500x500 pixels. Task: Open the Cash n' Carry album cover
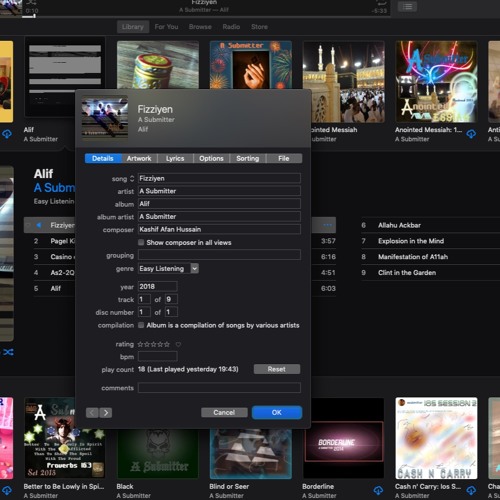[x=436, y=438]
